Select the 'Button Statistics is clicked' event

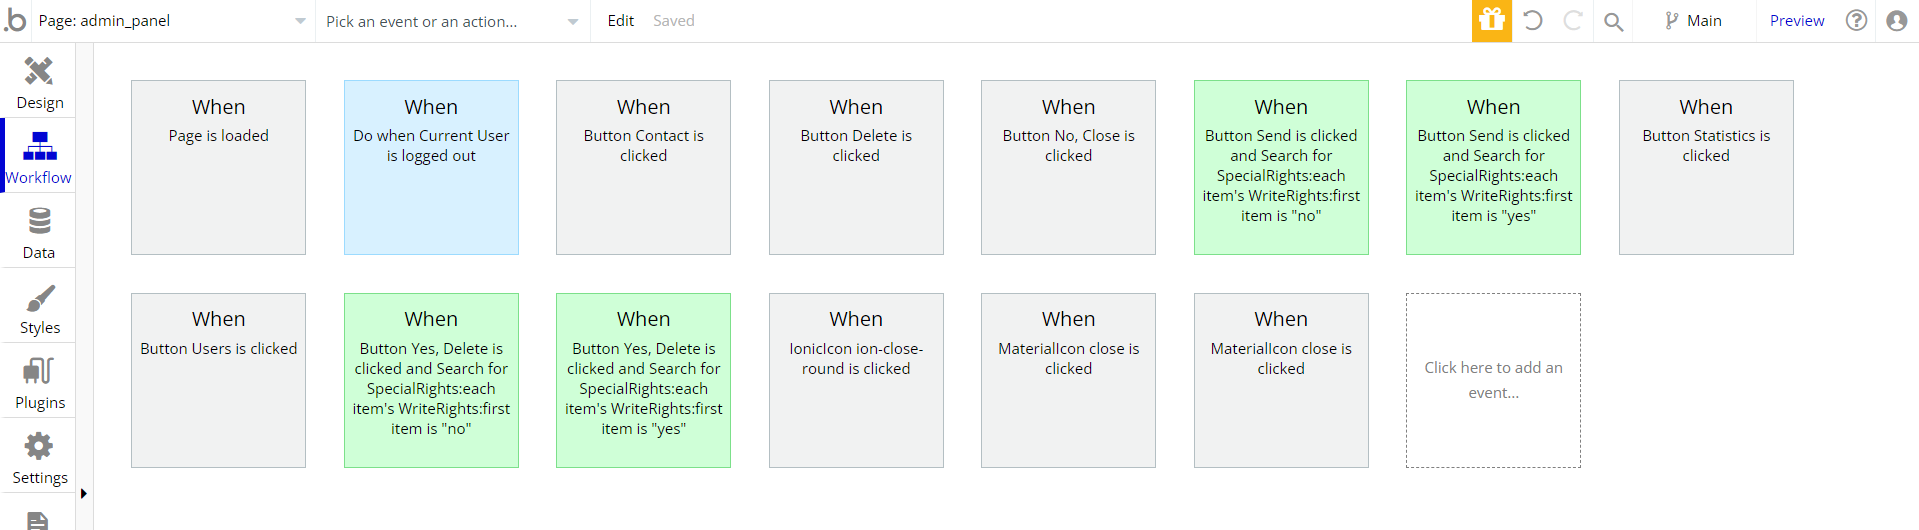[1706, 167]
